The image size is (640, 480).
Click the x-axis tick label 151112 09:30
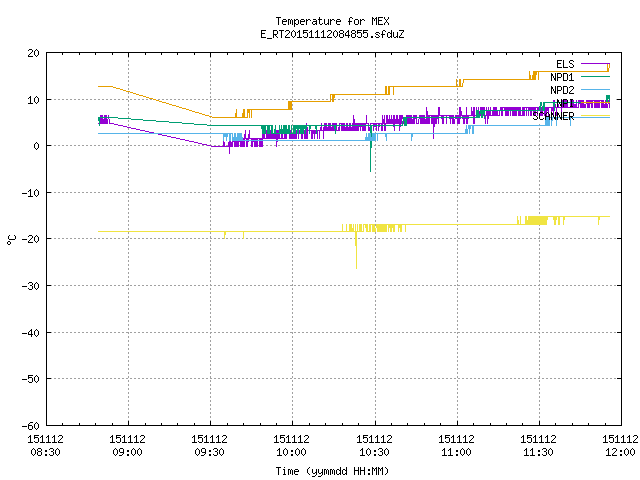(209, 446)
